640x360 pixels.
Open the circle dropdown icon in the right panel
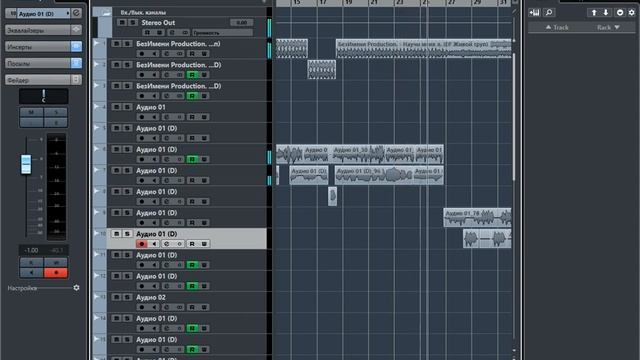[620, 13]
